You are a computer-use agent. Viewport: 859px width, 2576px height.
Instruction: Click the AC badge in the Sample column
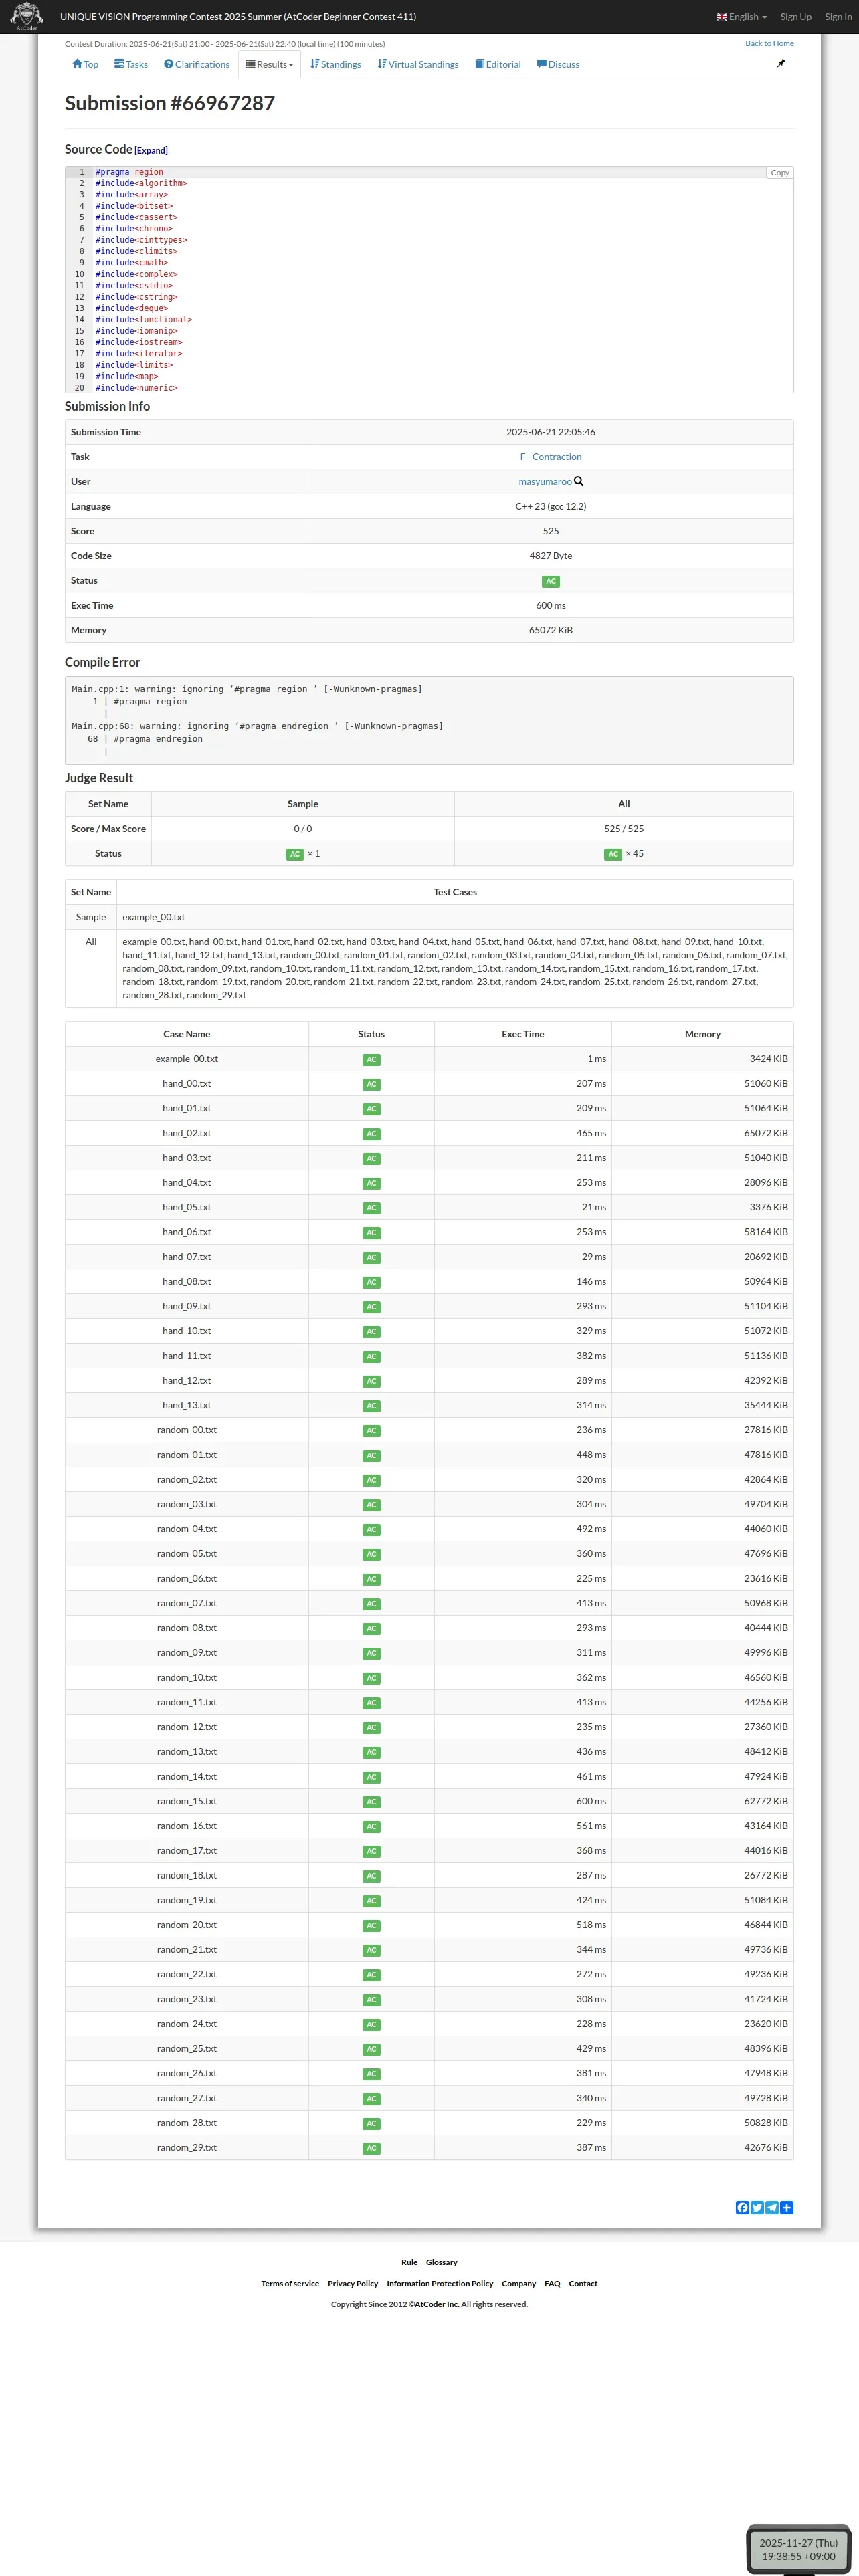[295, 854]
